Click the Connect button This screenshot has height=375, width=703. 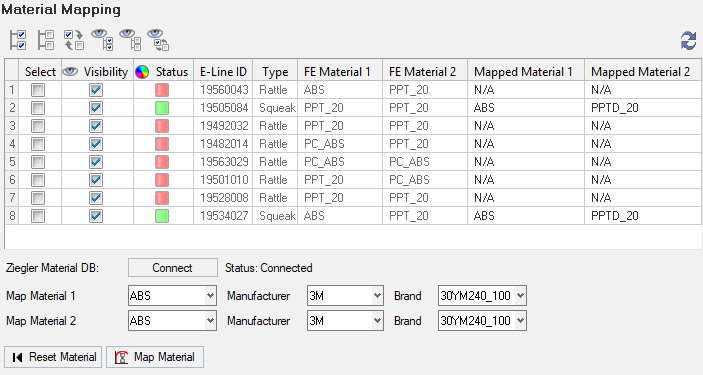(x=173, y=268)
